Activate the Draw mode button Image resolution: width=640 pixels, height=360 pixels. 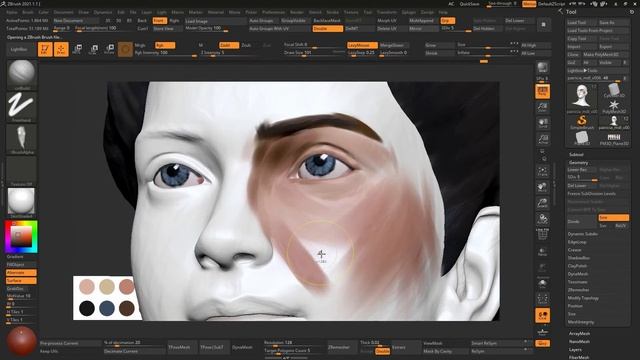[x=61, y=49]
